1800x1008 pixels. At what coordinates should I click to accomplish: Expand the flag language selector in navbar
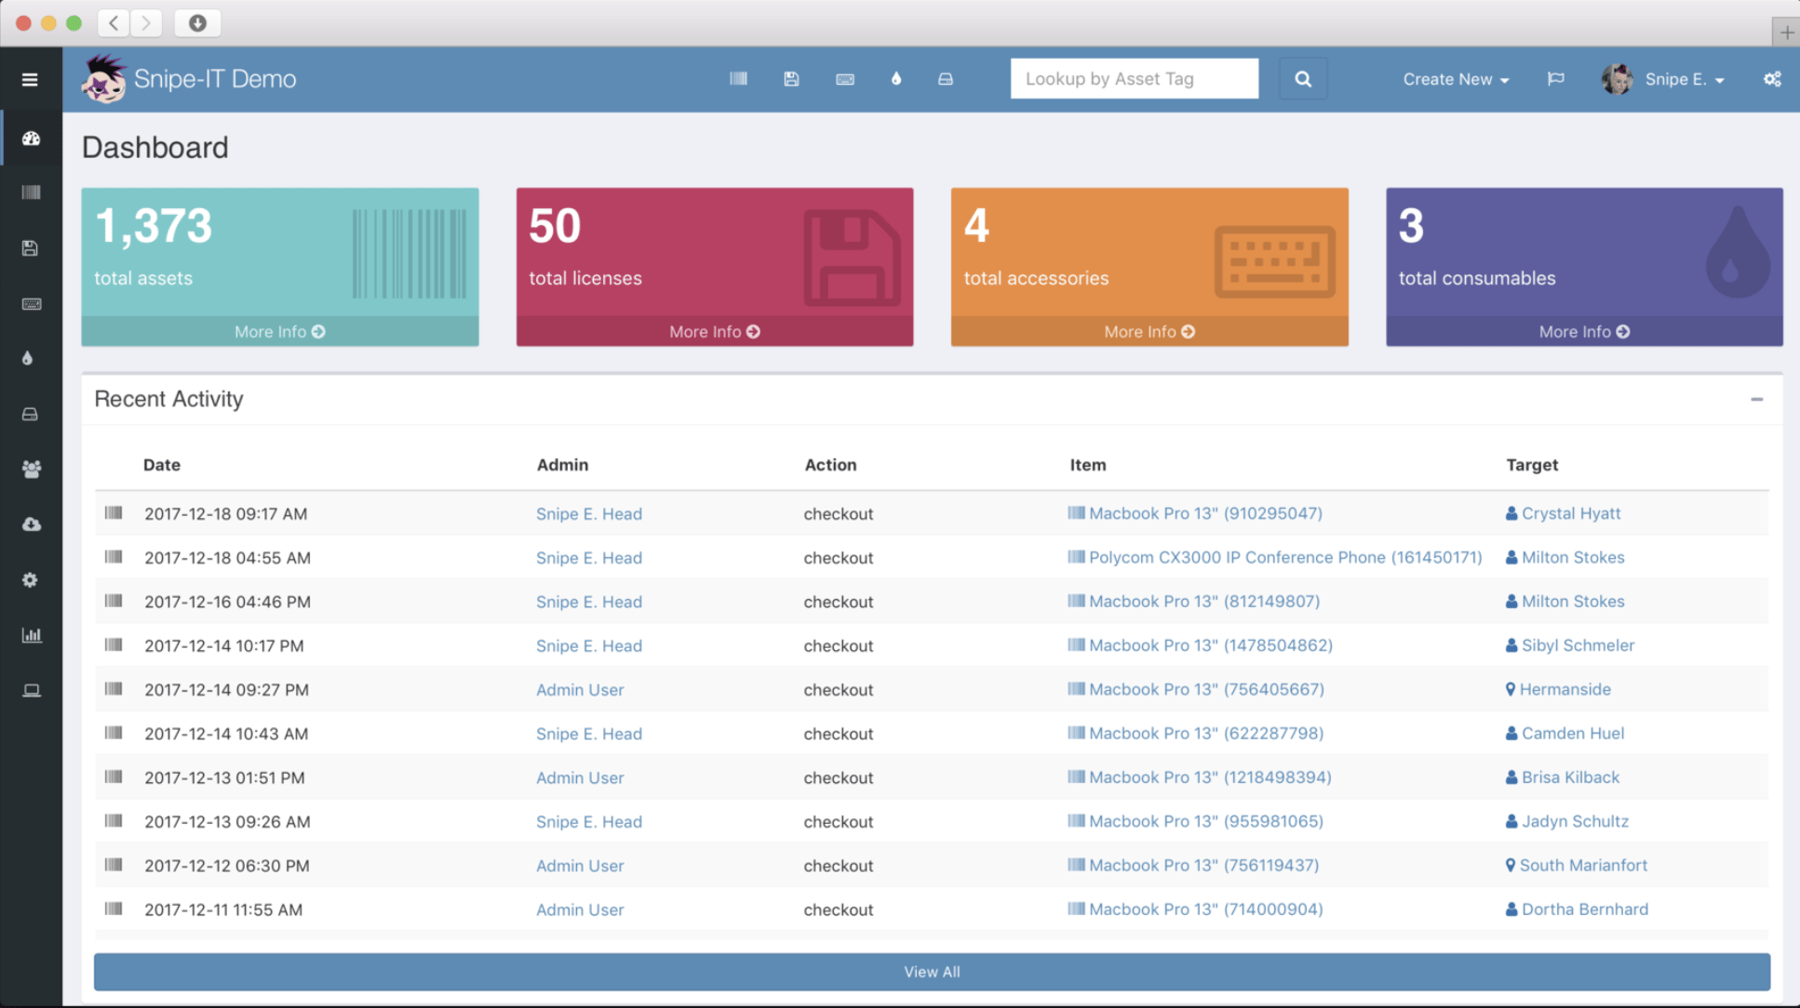[1555, 78]
